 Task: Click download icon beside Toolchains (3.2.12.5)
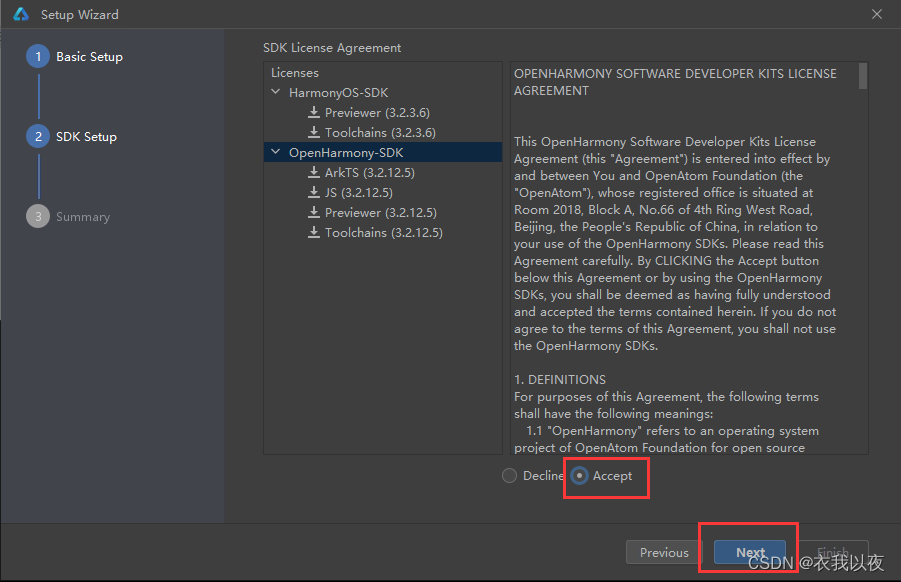tap(314, 233)
